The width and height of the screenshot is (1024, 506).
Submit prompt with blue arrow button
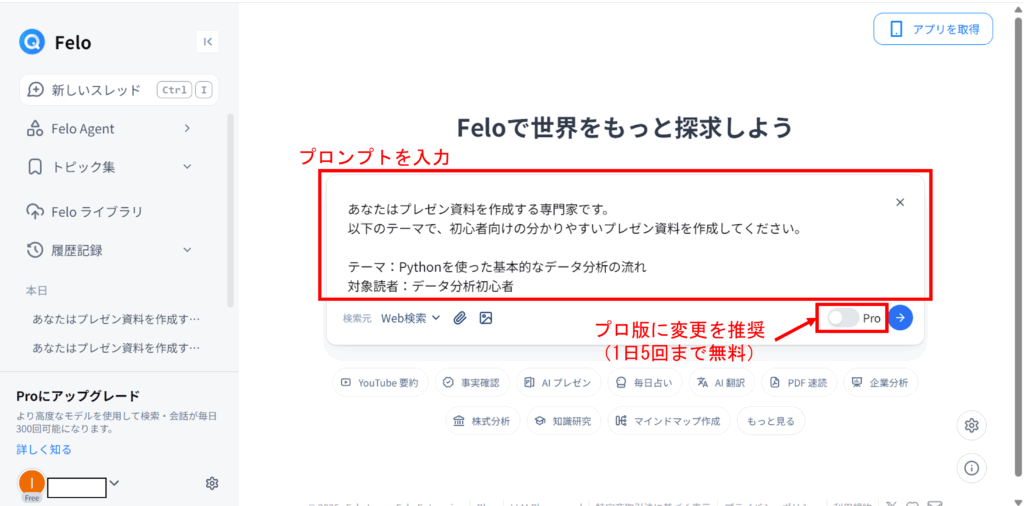(x=901, y=318)
